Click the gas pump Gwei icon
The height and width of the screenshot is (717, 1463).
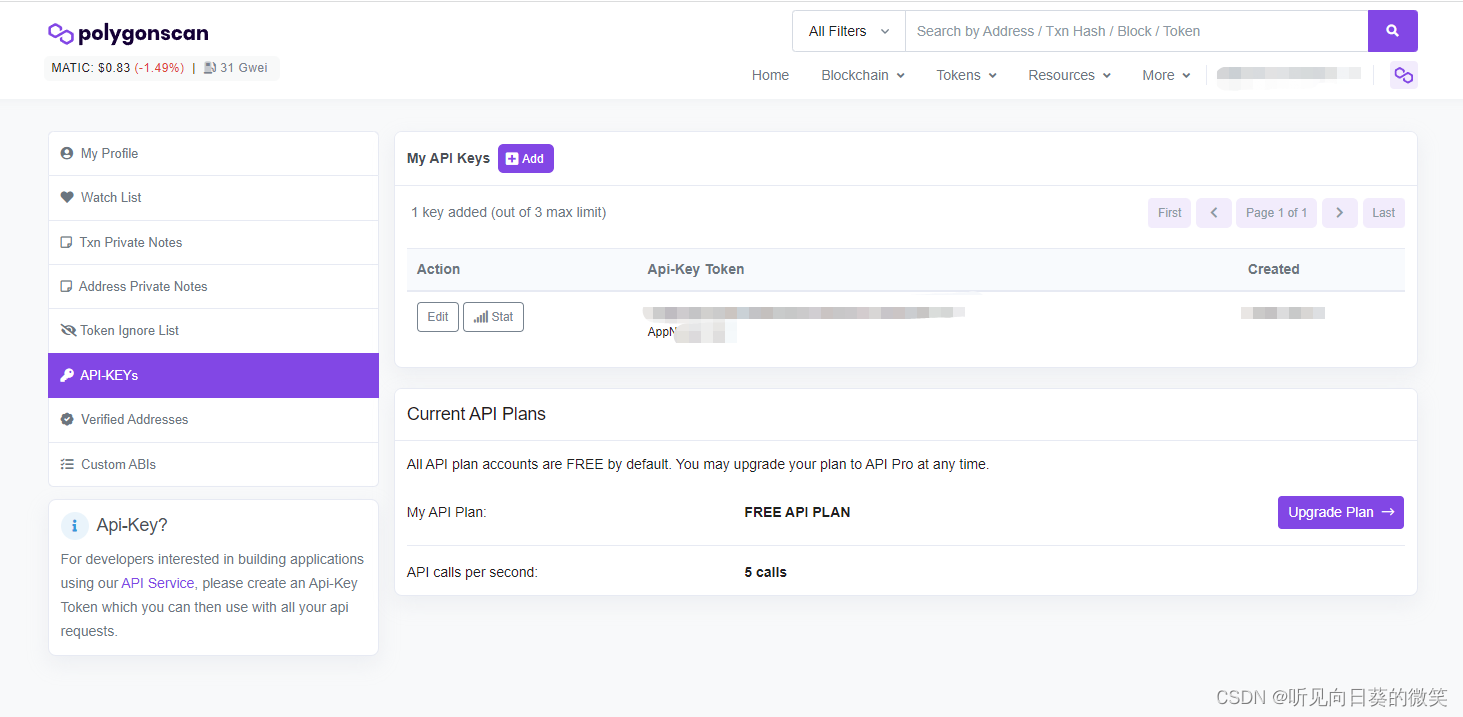(x=210, y=68)
